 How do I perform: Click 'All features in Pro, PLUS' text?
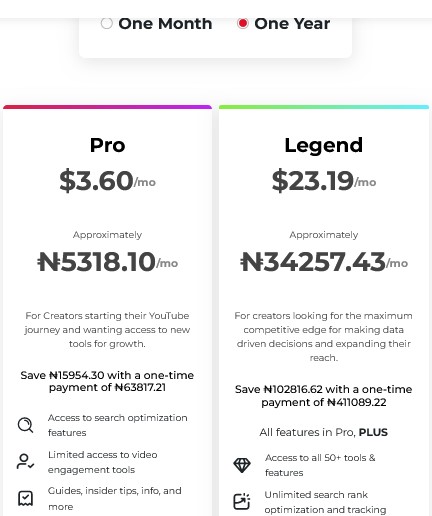pyautogui.click(x=324, y=432)
